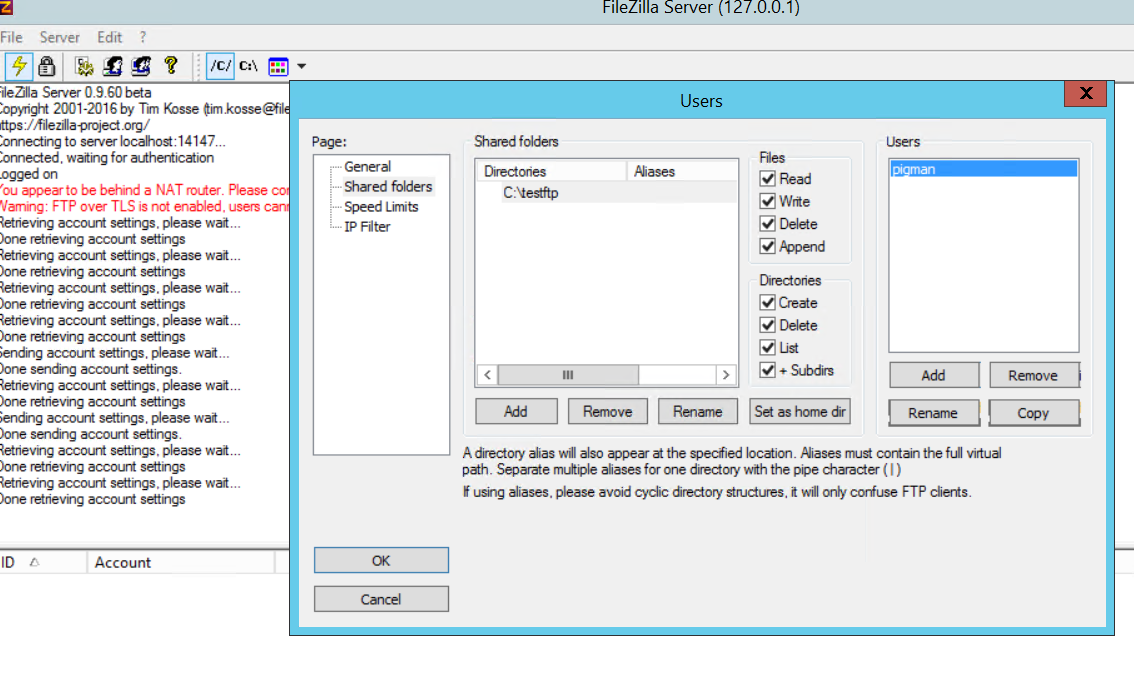The image size is (1134, 680).
Task: Click Remove under Users list
Action: 1033,375
